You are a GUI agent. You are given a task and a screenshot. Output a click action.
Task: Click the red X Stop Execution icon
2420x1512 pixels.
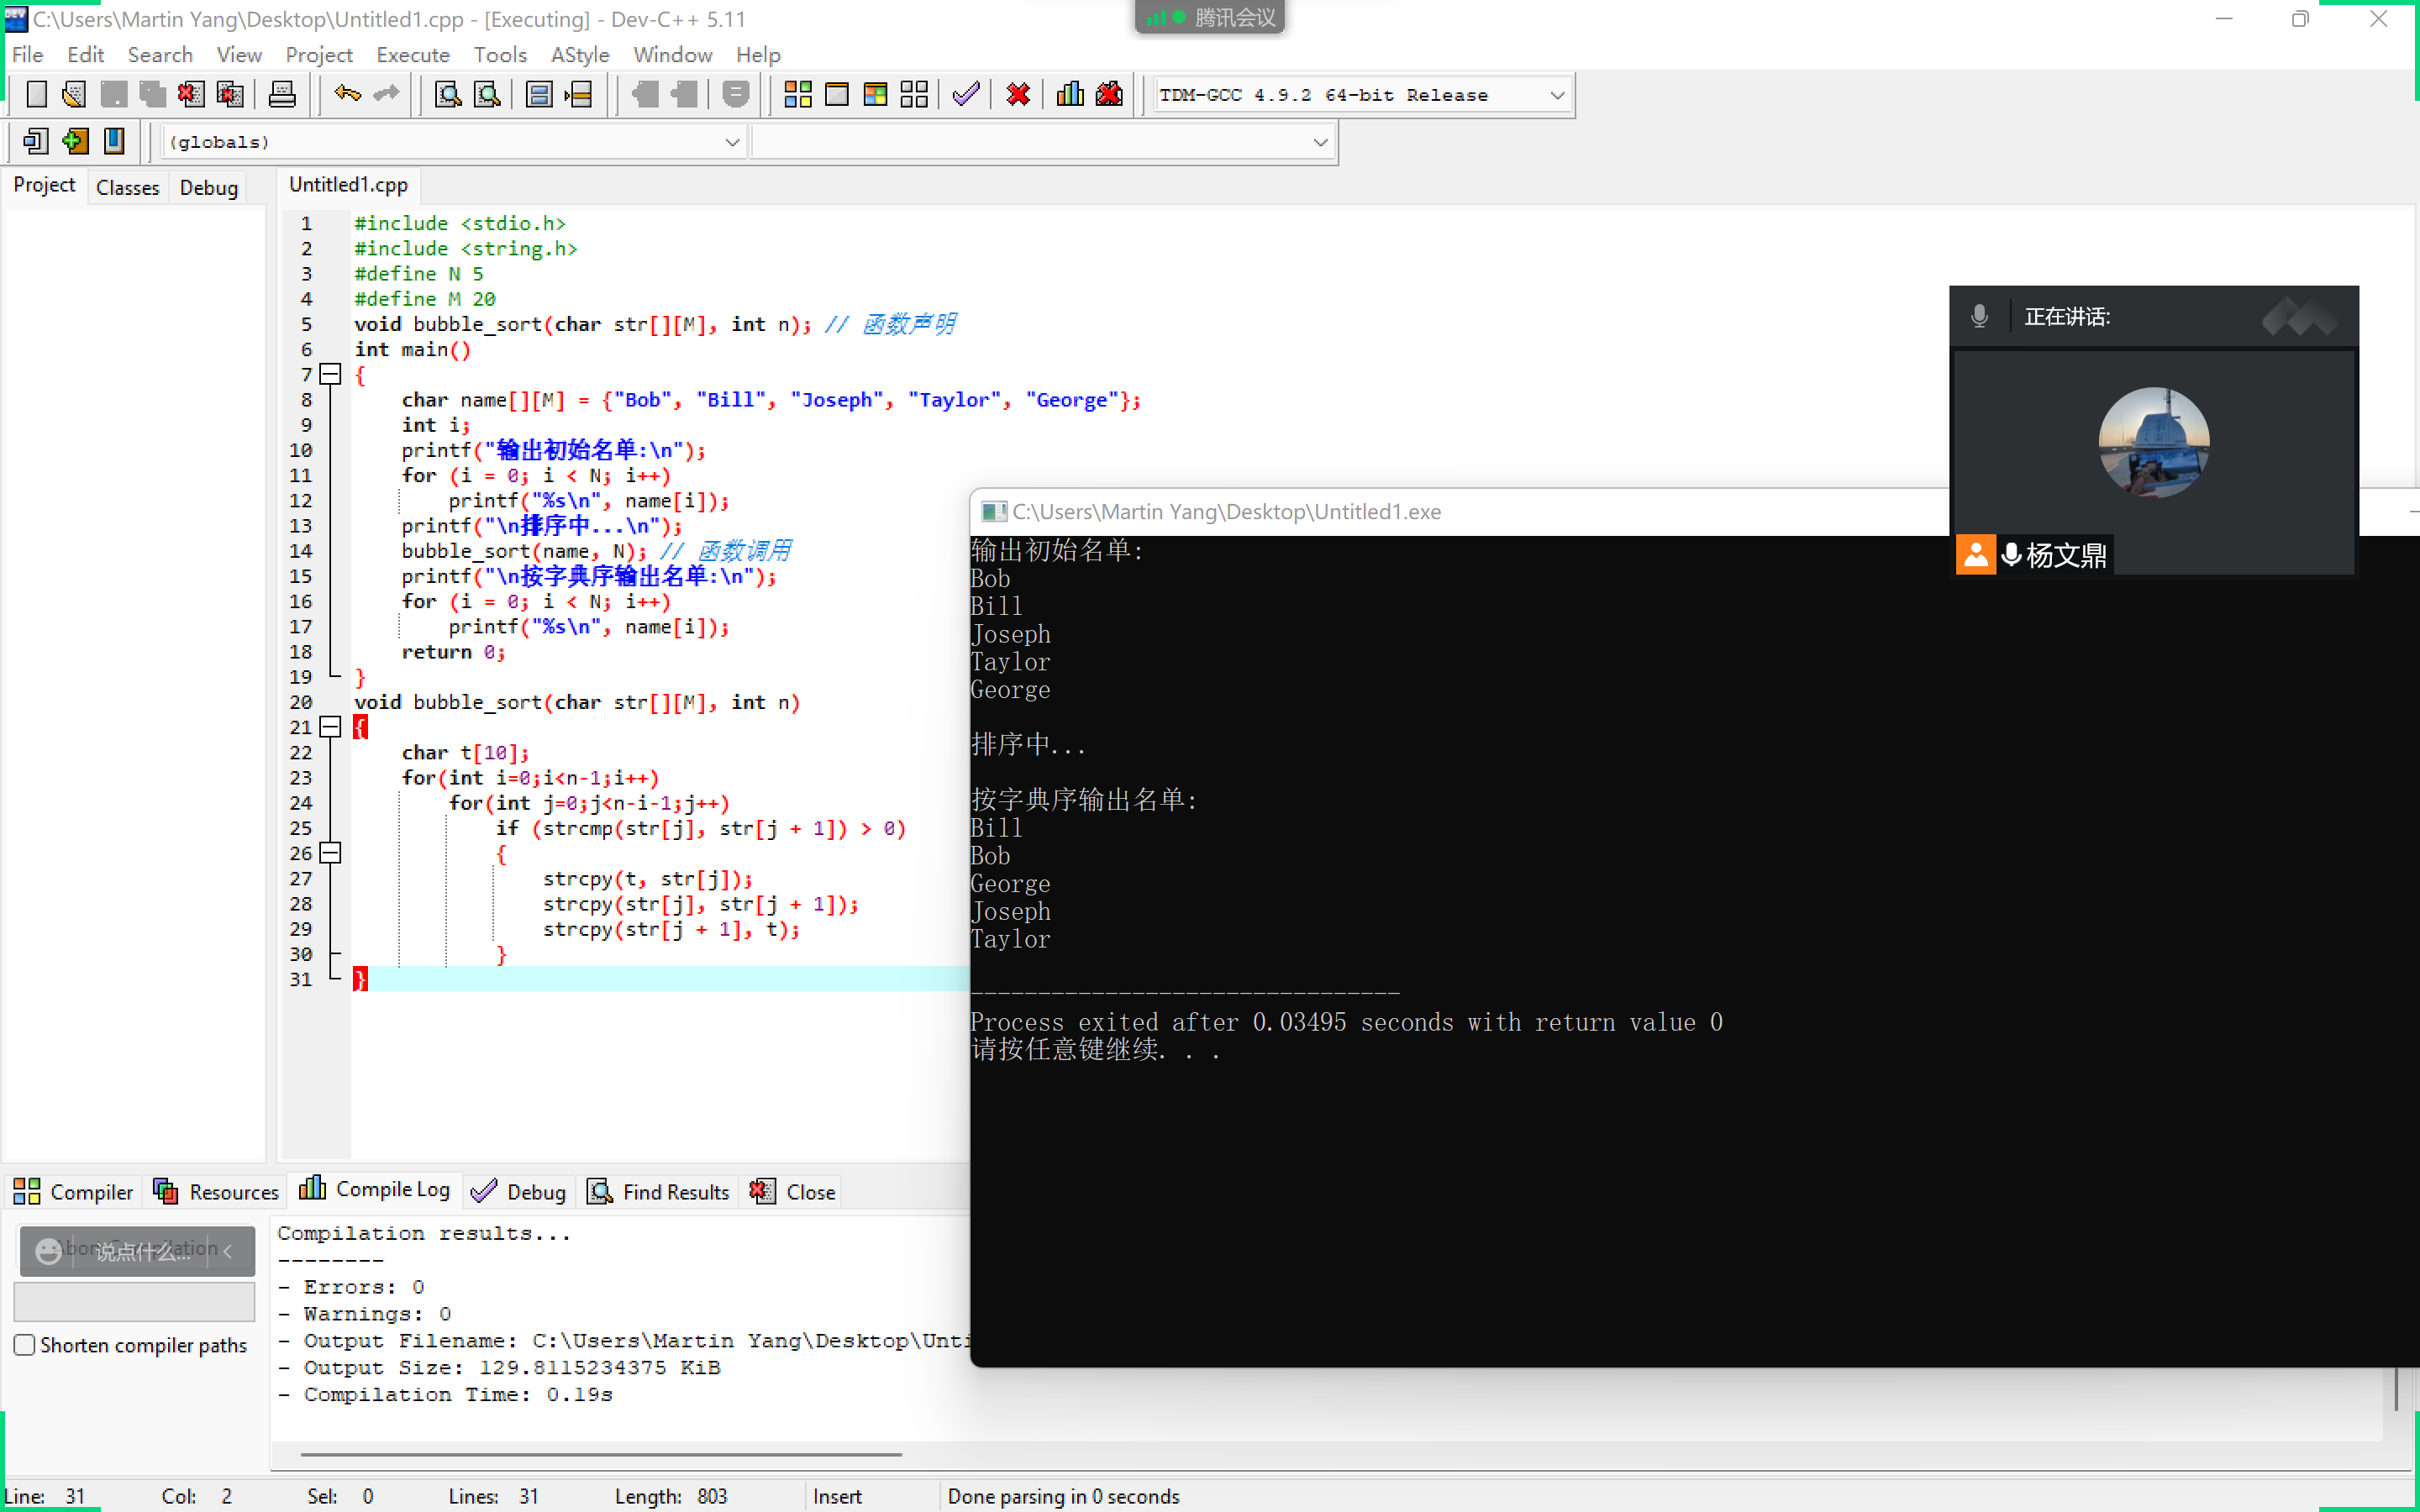click(1018, 95)
